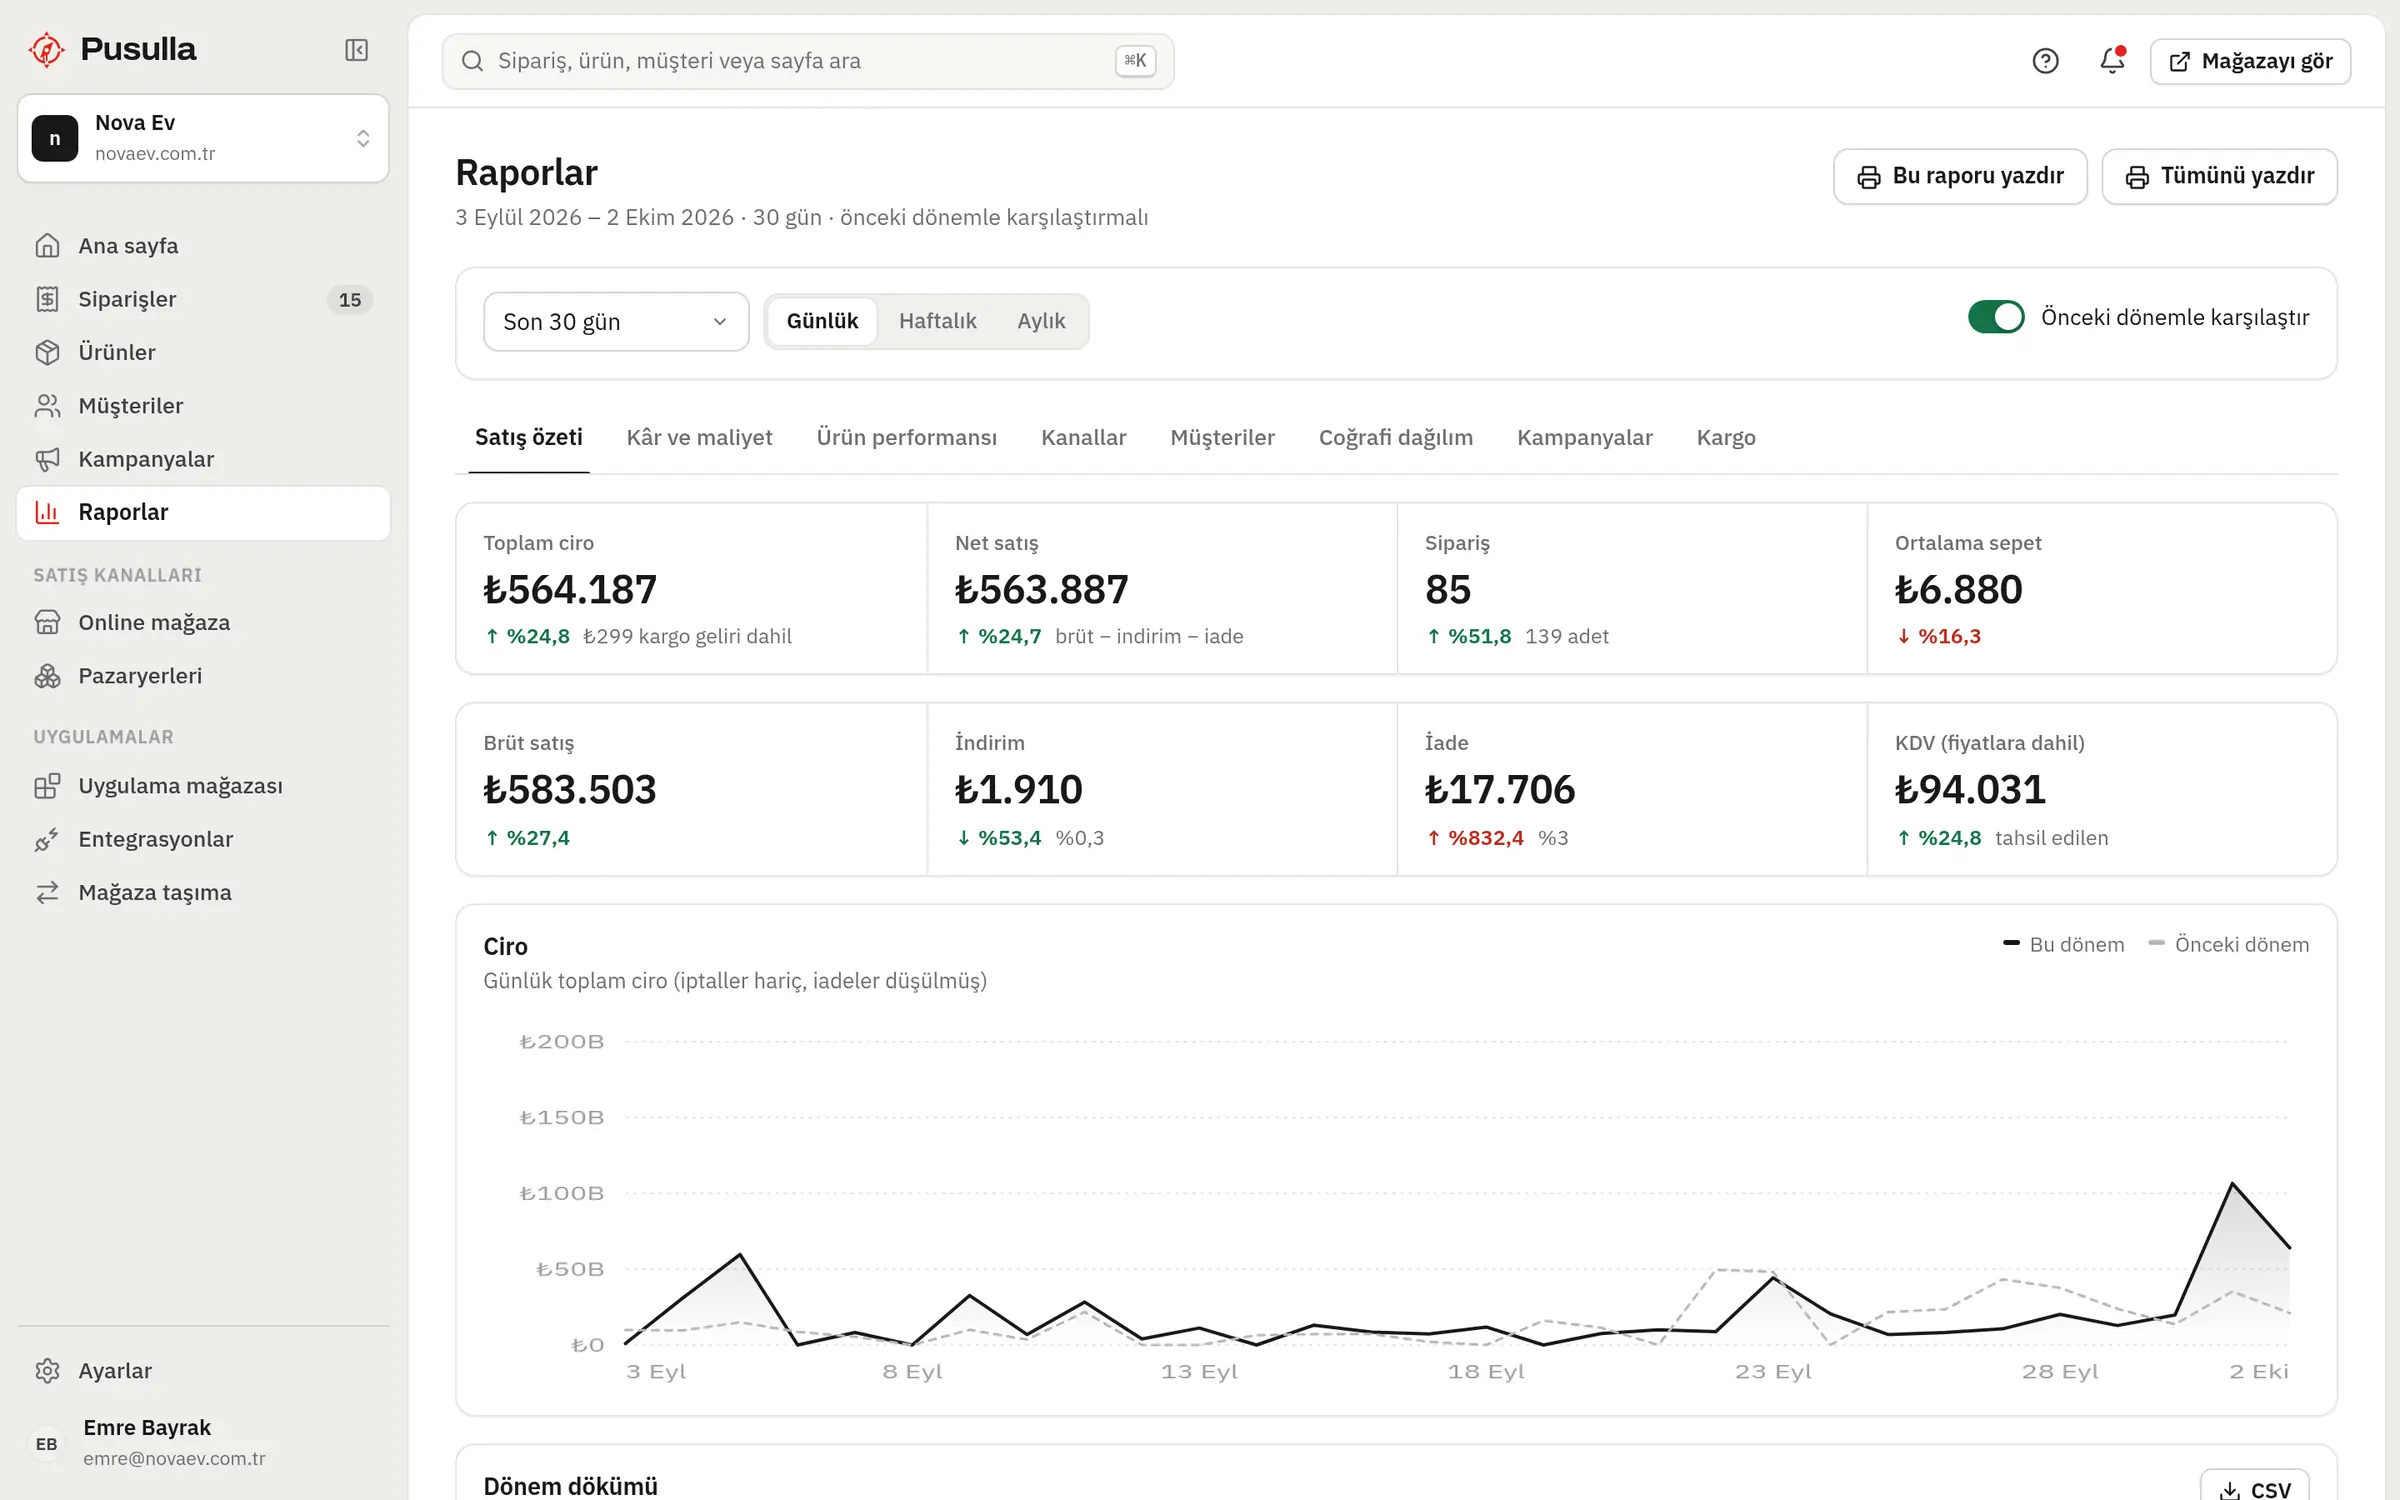Switch interval to Aylık
The height and width of the screenshot is (1500, 2400).
click(1041, 321)
